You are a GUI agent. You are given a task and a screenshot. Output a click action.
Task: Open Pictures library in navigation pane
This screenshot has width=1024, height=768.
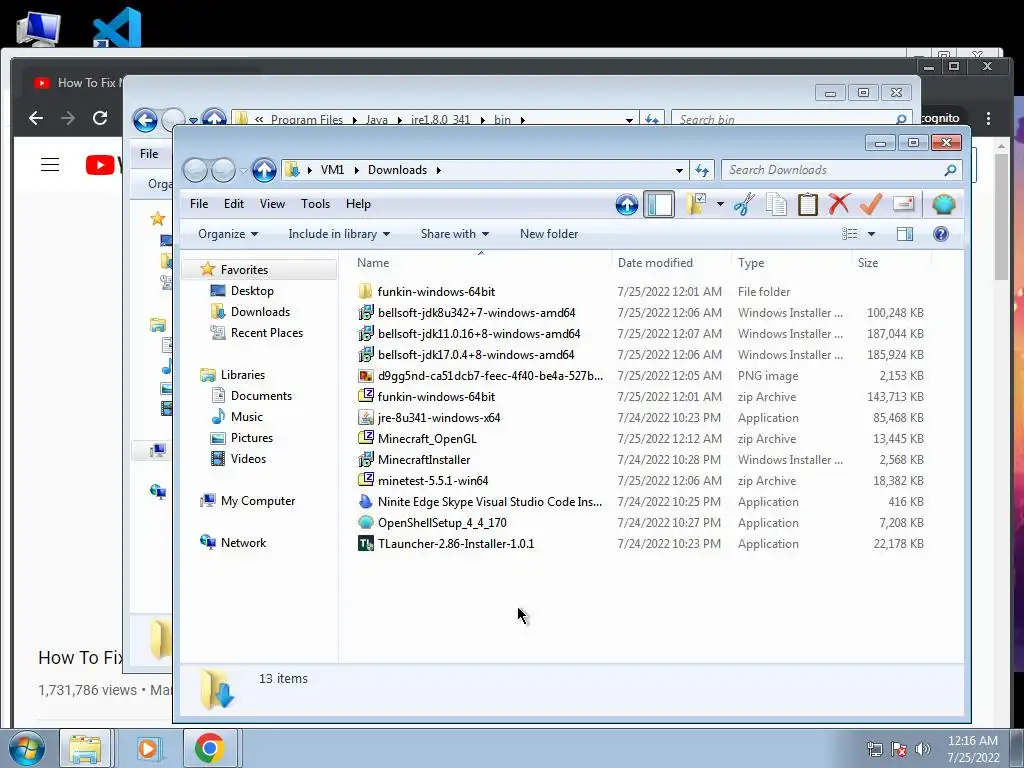click(251, 438)
